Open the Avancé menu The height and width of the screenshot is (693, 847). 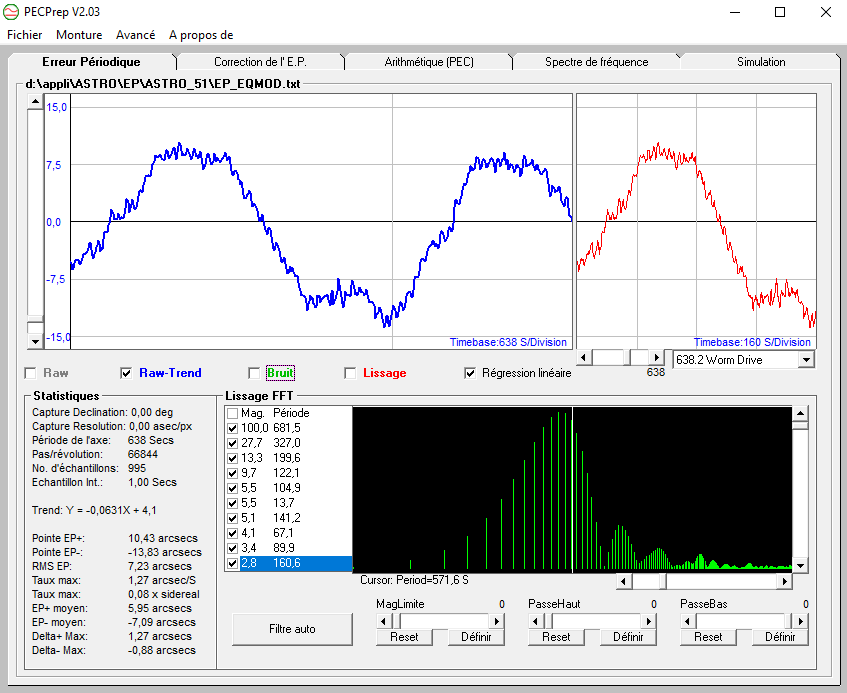pos(136,35)
